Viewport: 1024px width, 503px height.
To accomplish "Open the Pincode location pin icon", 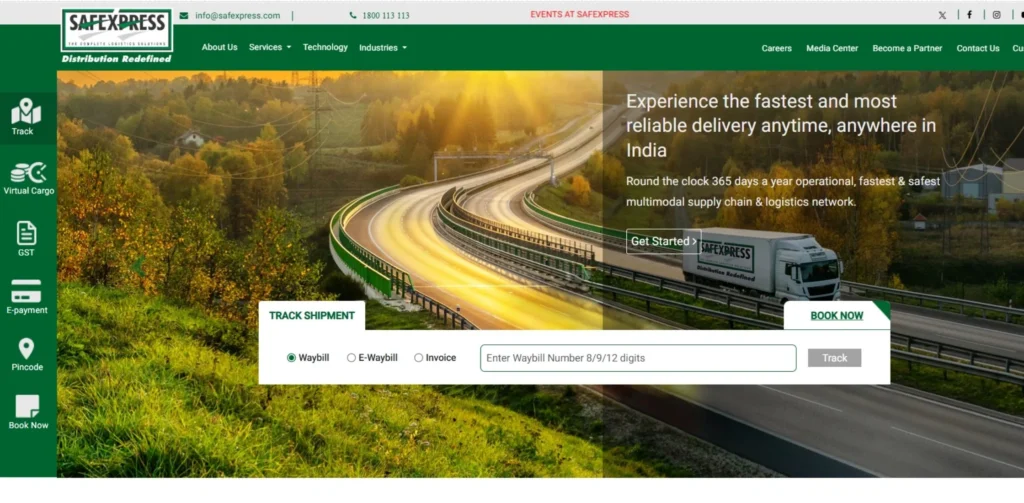I will pyautogui.click(x=26, y=349).
